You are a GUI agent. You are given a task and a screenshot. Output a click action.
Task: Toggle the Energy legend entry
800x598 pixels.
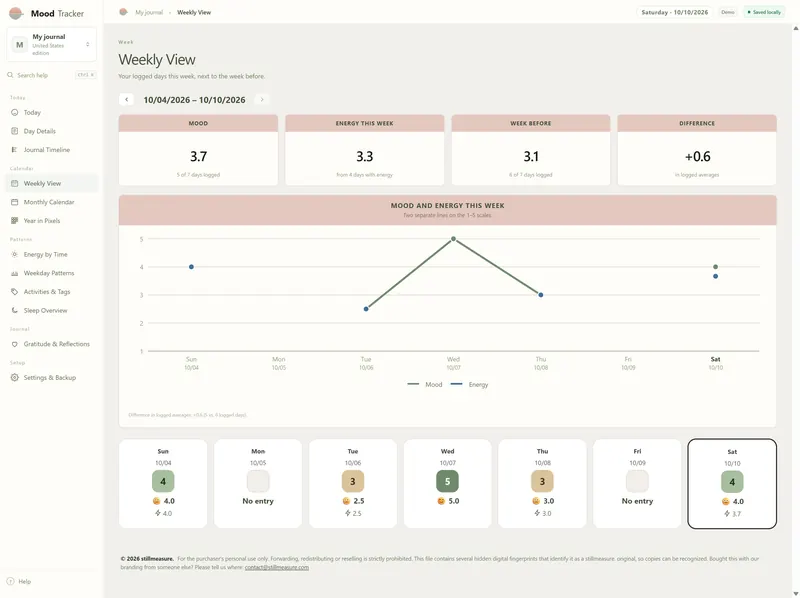(x=469, y=384)
